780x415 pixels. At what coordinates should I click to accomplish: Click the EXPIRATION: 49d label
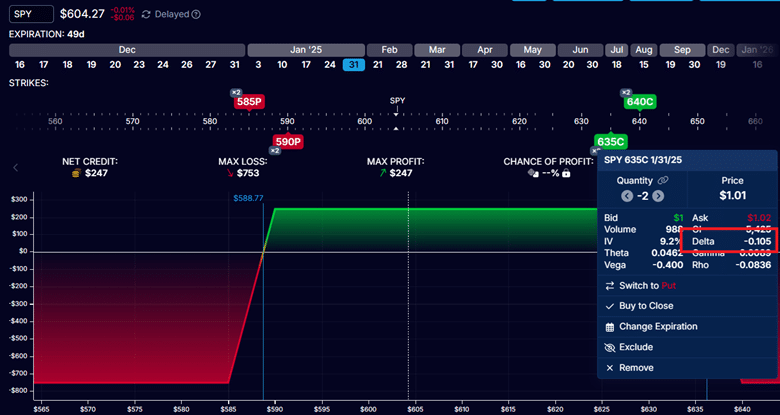click(x=45, y=34)
